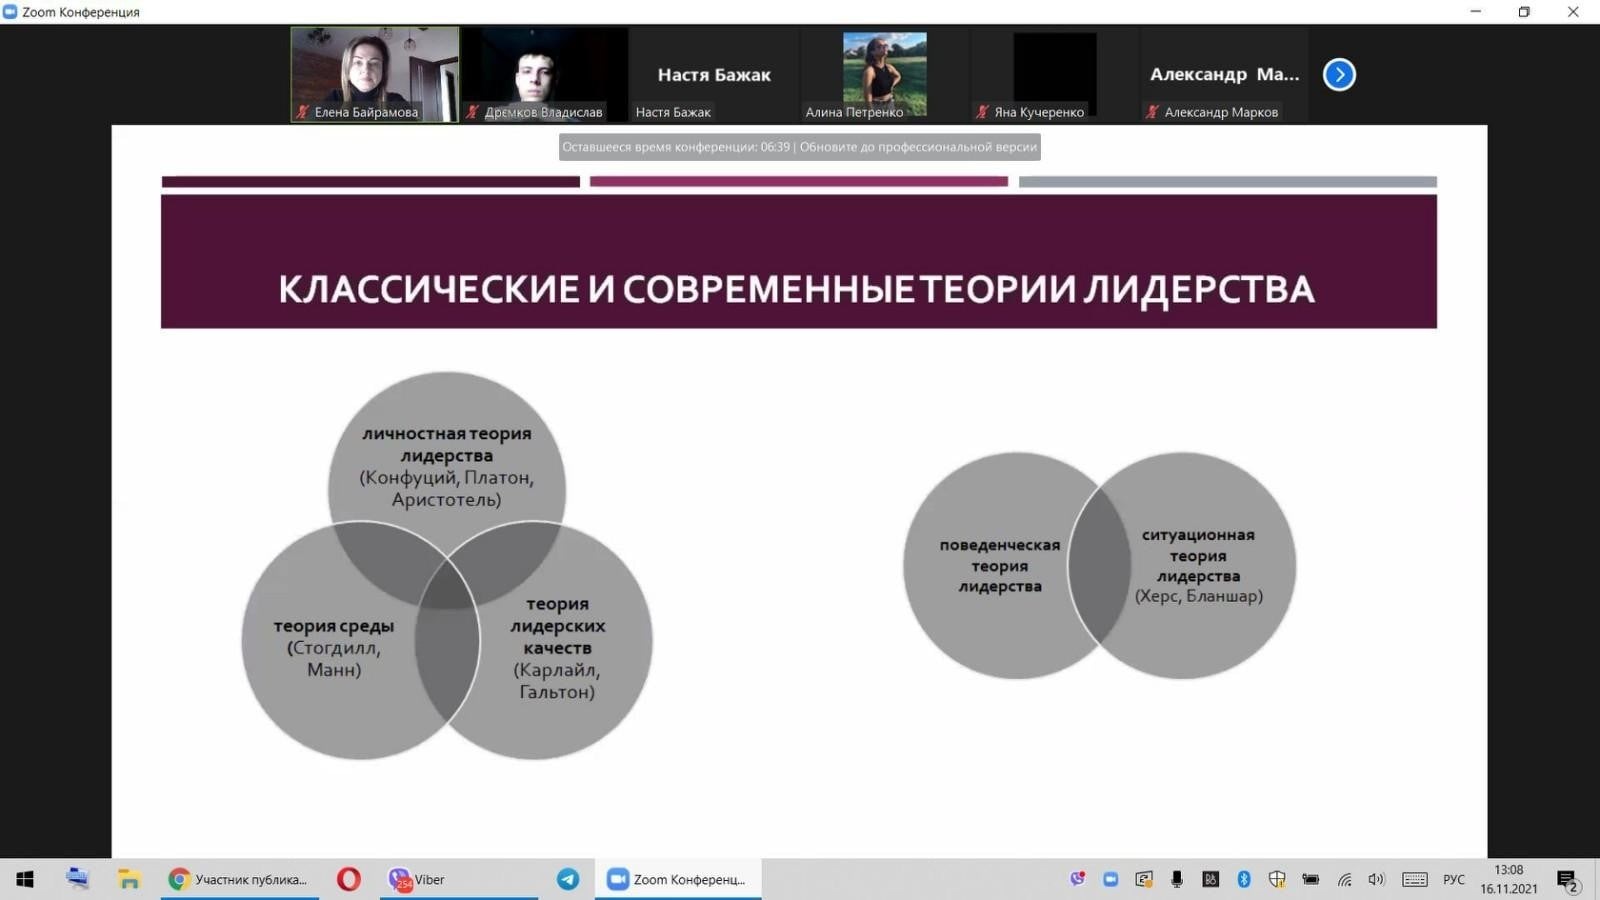The width and height of the screenshot is (1600, 900).
Task: Click the battery status tray icon
Action: tap(1310, 879)
